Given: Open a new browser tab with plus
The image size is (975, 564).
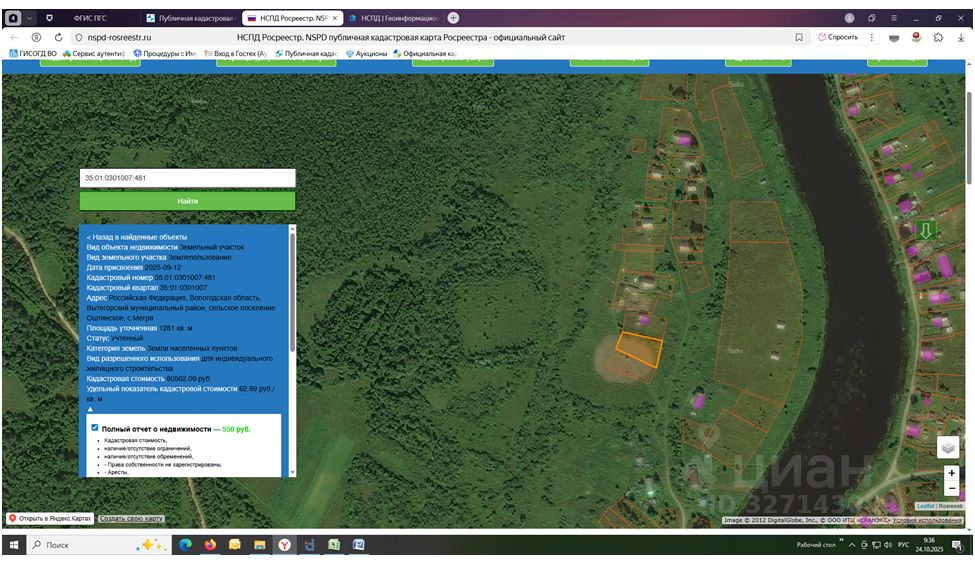Looking at the screenshot, I should click(x=453, y=17).
